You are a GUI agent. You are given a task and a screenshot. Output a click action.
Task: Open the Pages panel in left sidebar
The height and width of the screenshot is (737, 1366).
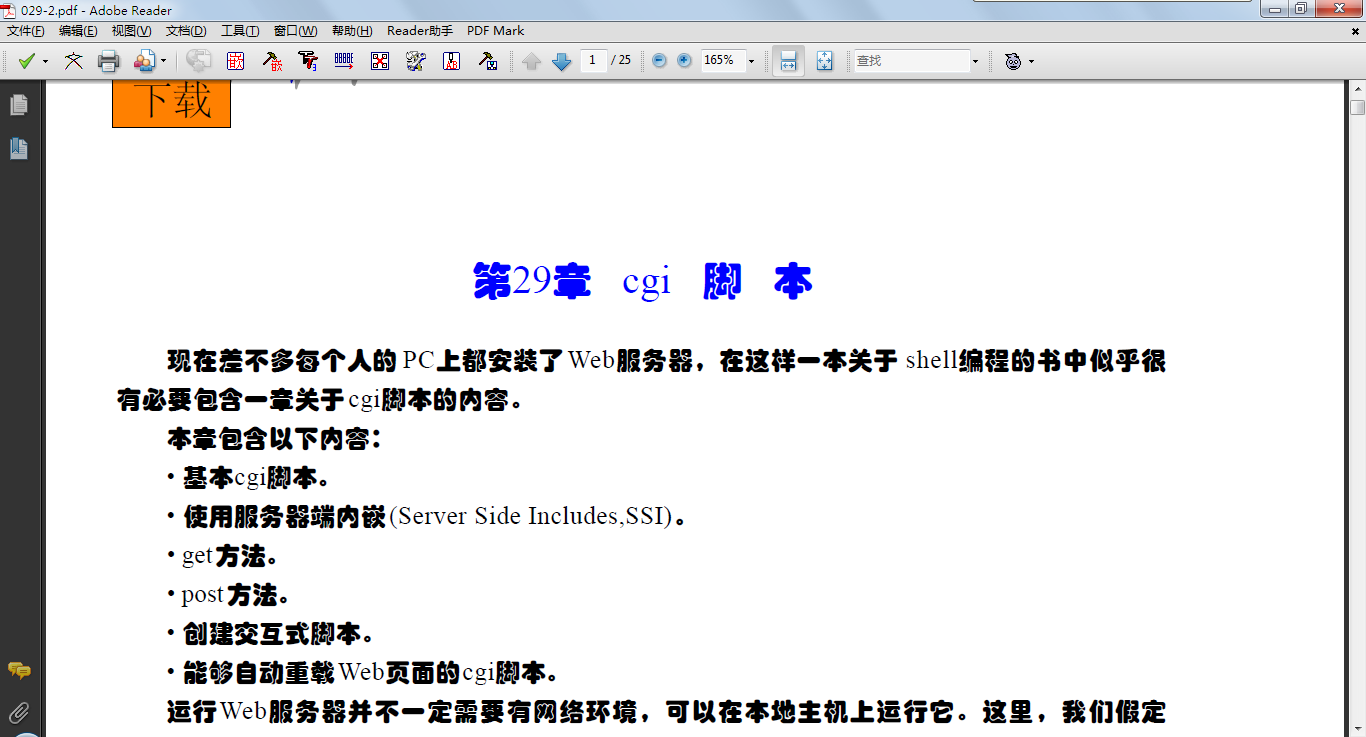pos(18,105)
